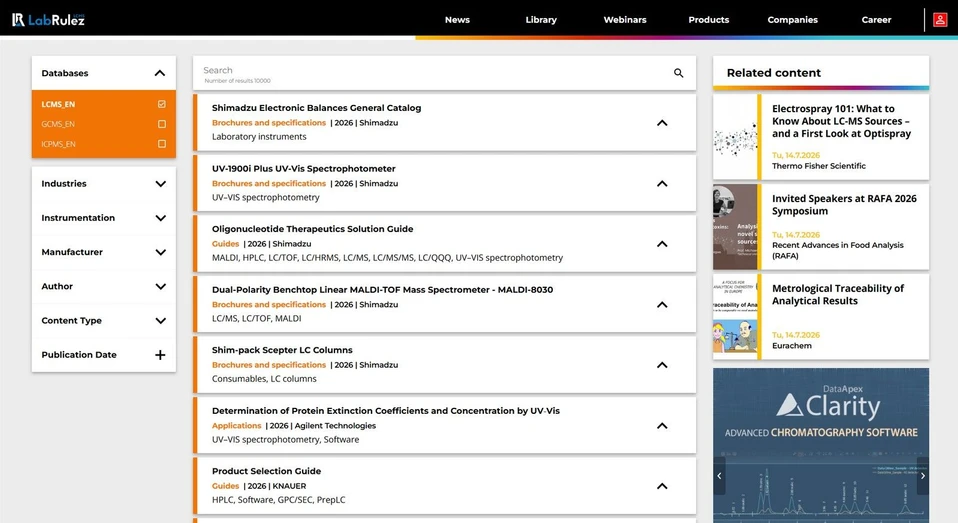Open the Webinars menu item
Screen dimensions: 958x523
pyautogui.click(x=624, y=20)
